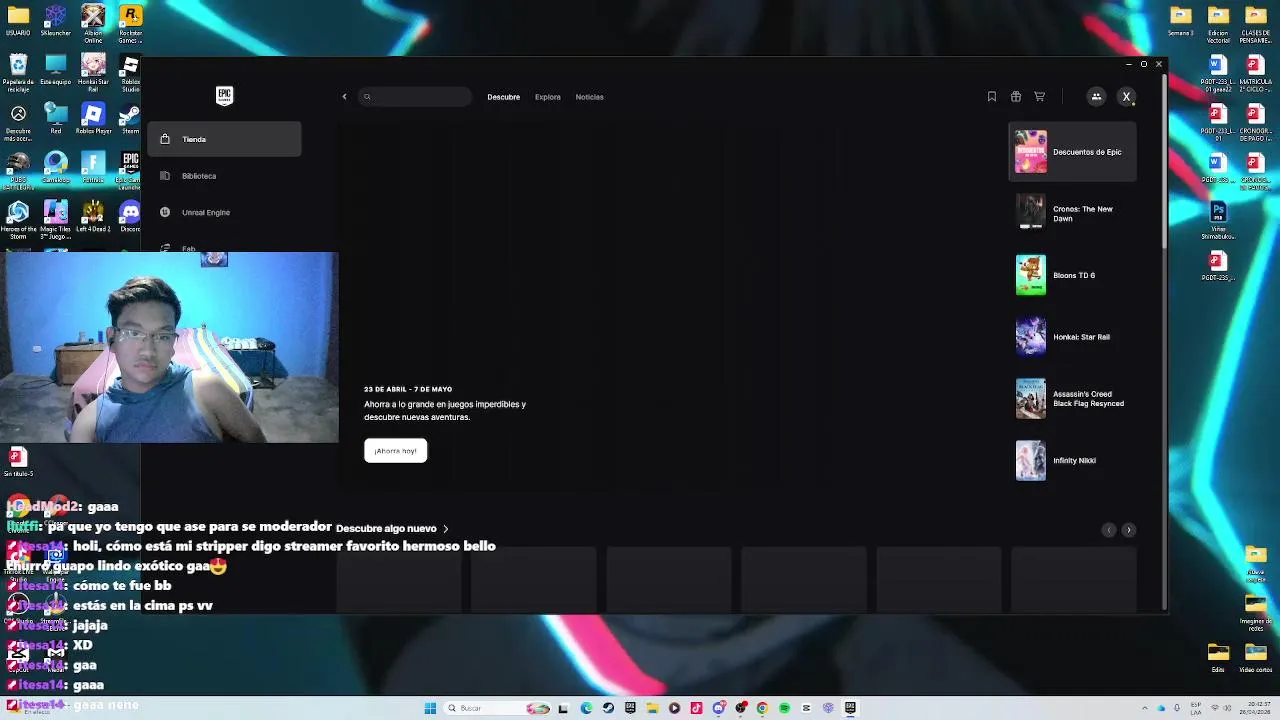Open the Heroes of the Storm shortcut
The width and height of the screenshot is (1280, 720).
coord(18,220)
